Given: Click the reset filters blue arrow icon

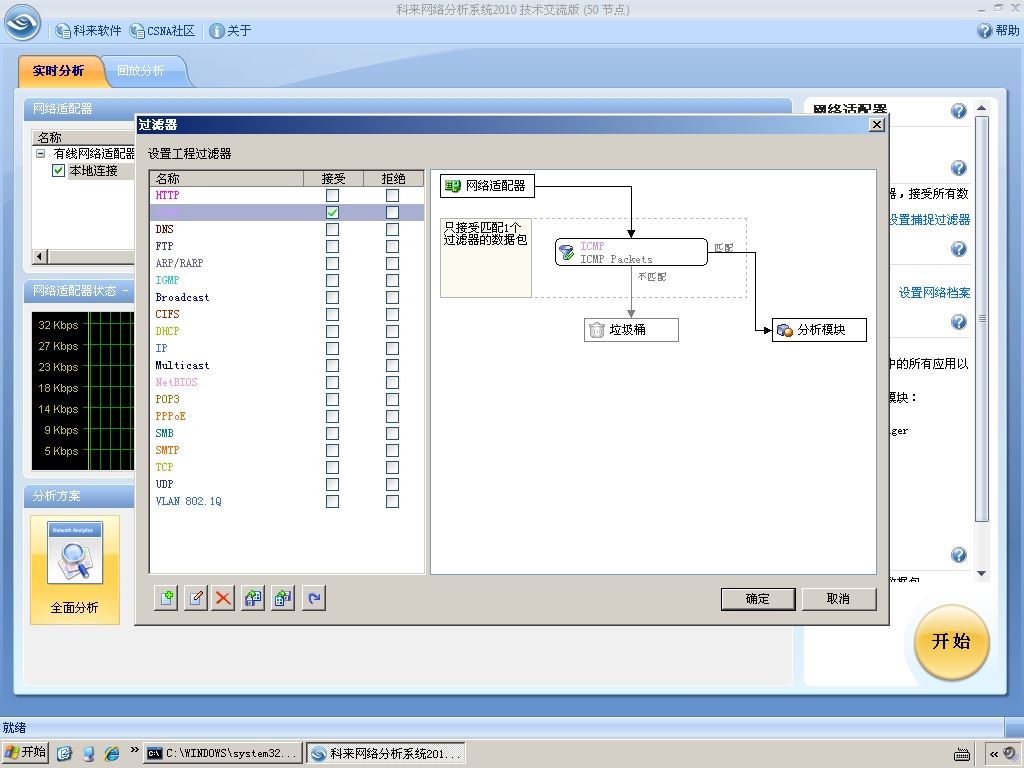Looking at the screenshot, I should pos(314,598).
